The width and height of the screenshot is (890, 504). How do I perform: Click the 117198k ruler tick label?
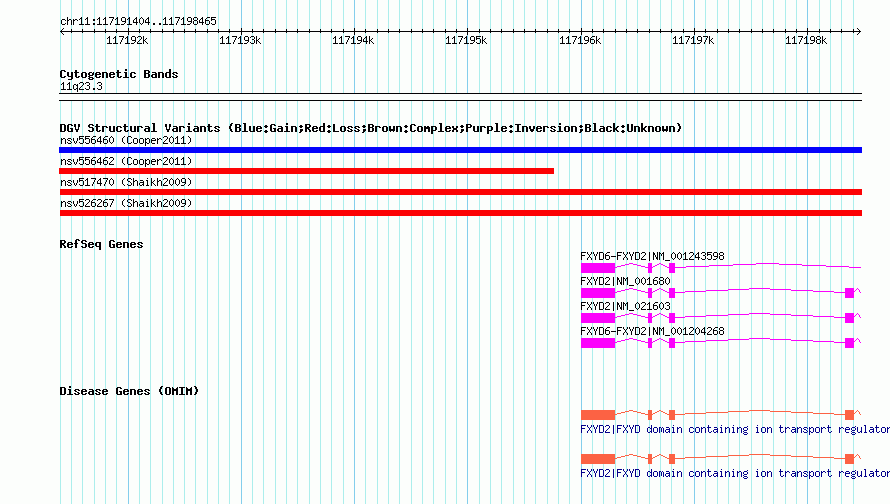(805, 40)
